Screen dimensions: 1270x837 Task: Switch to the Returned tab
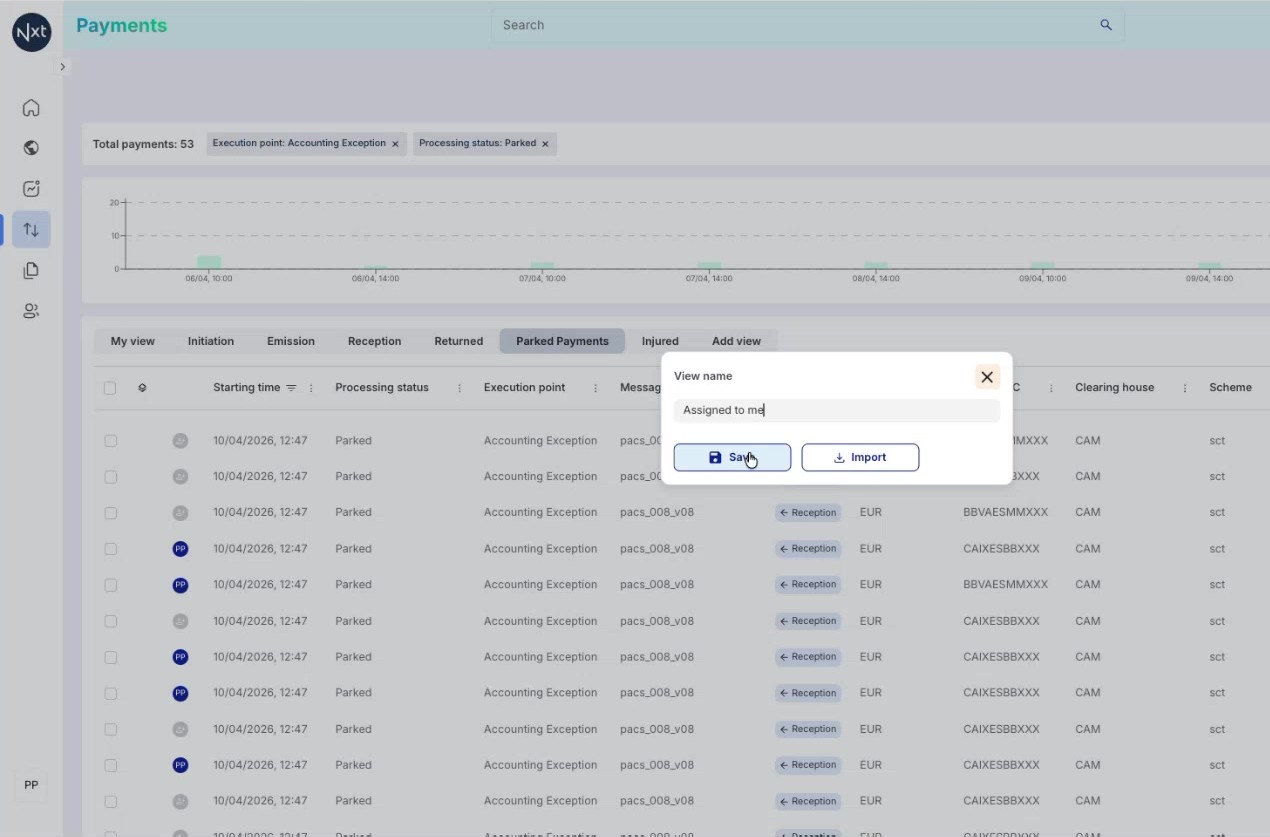(x=459, y=341)
